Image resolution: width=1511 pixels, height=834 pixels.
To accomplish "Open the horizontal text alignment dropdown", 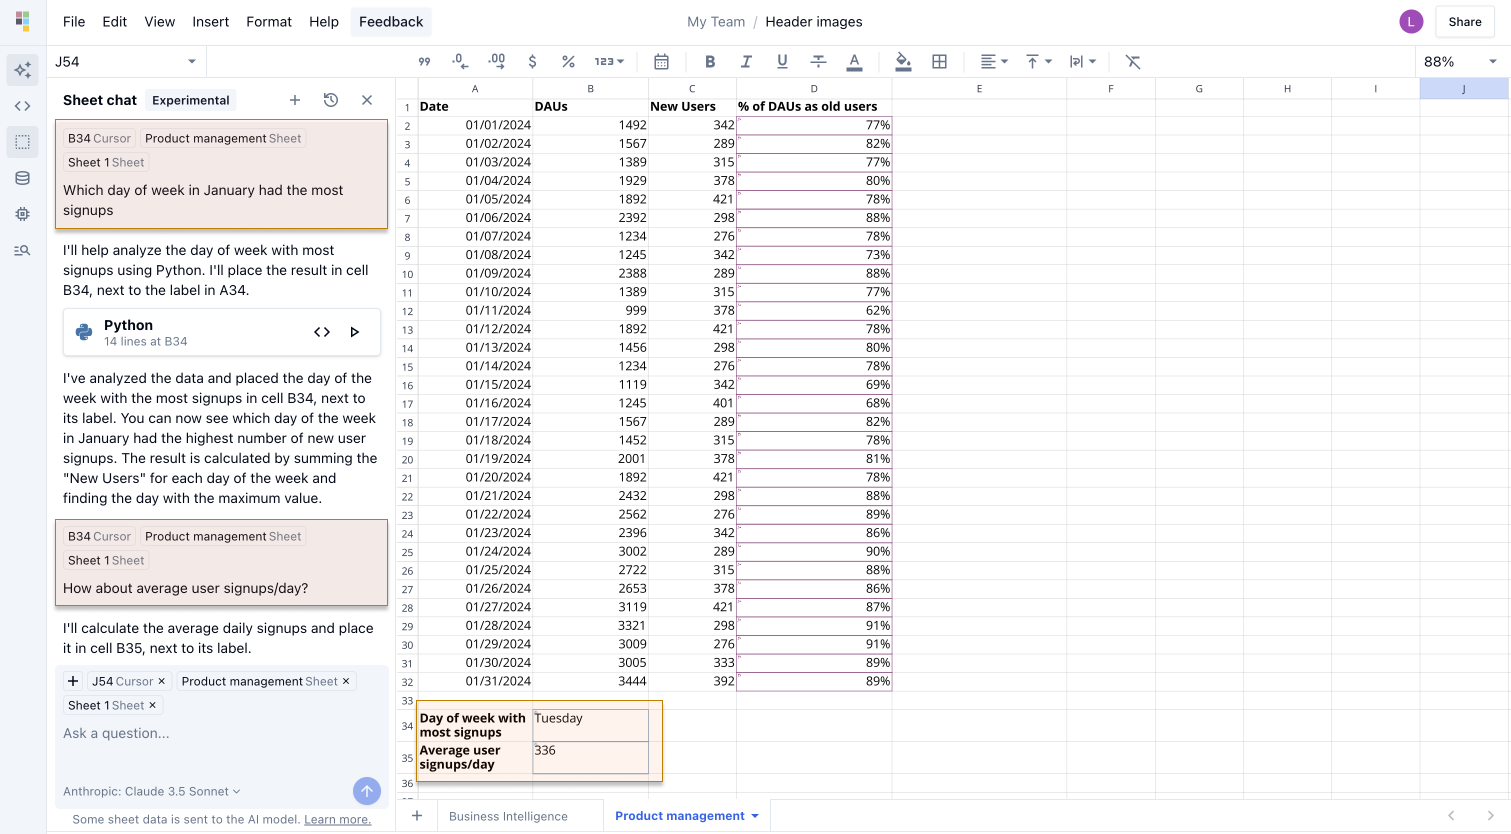I will pyautogui.click(x=993, y=62).
